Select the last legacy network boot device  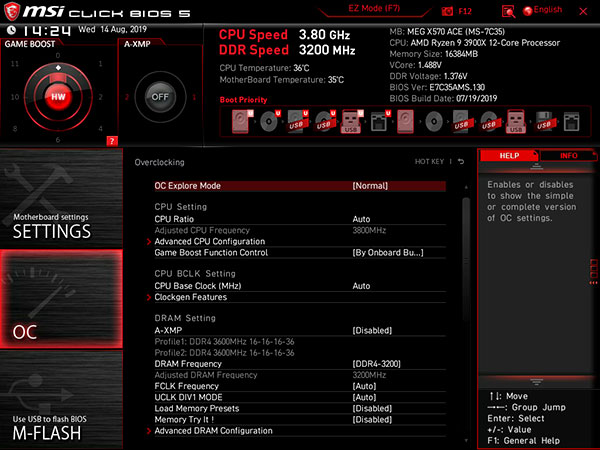coord(571,121)
